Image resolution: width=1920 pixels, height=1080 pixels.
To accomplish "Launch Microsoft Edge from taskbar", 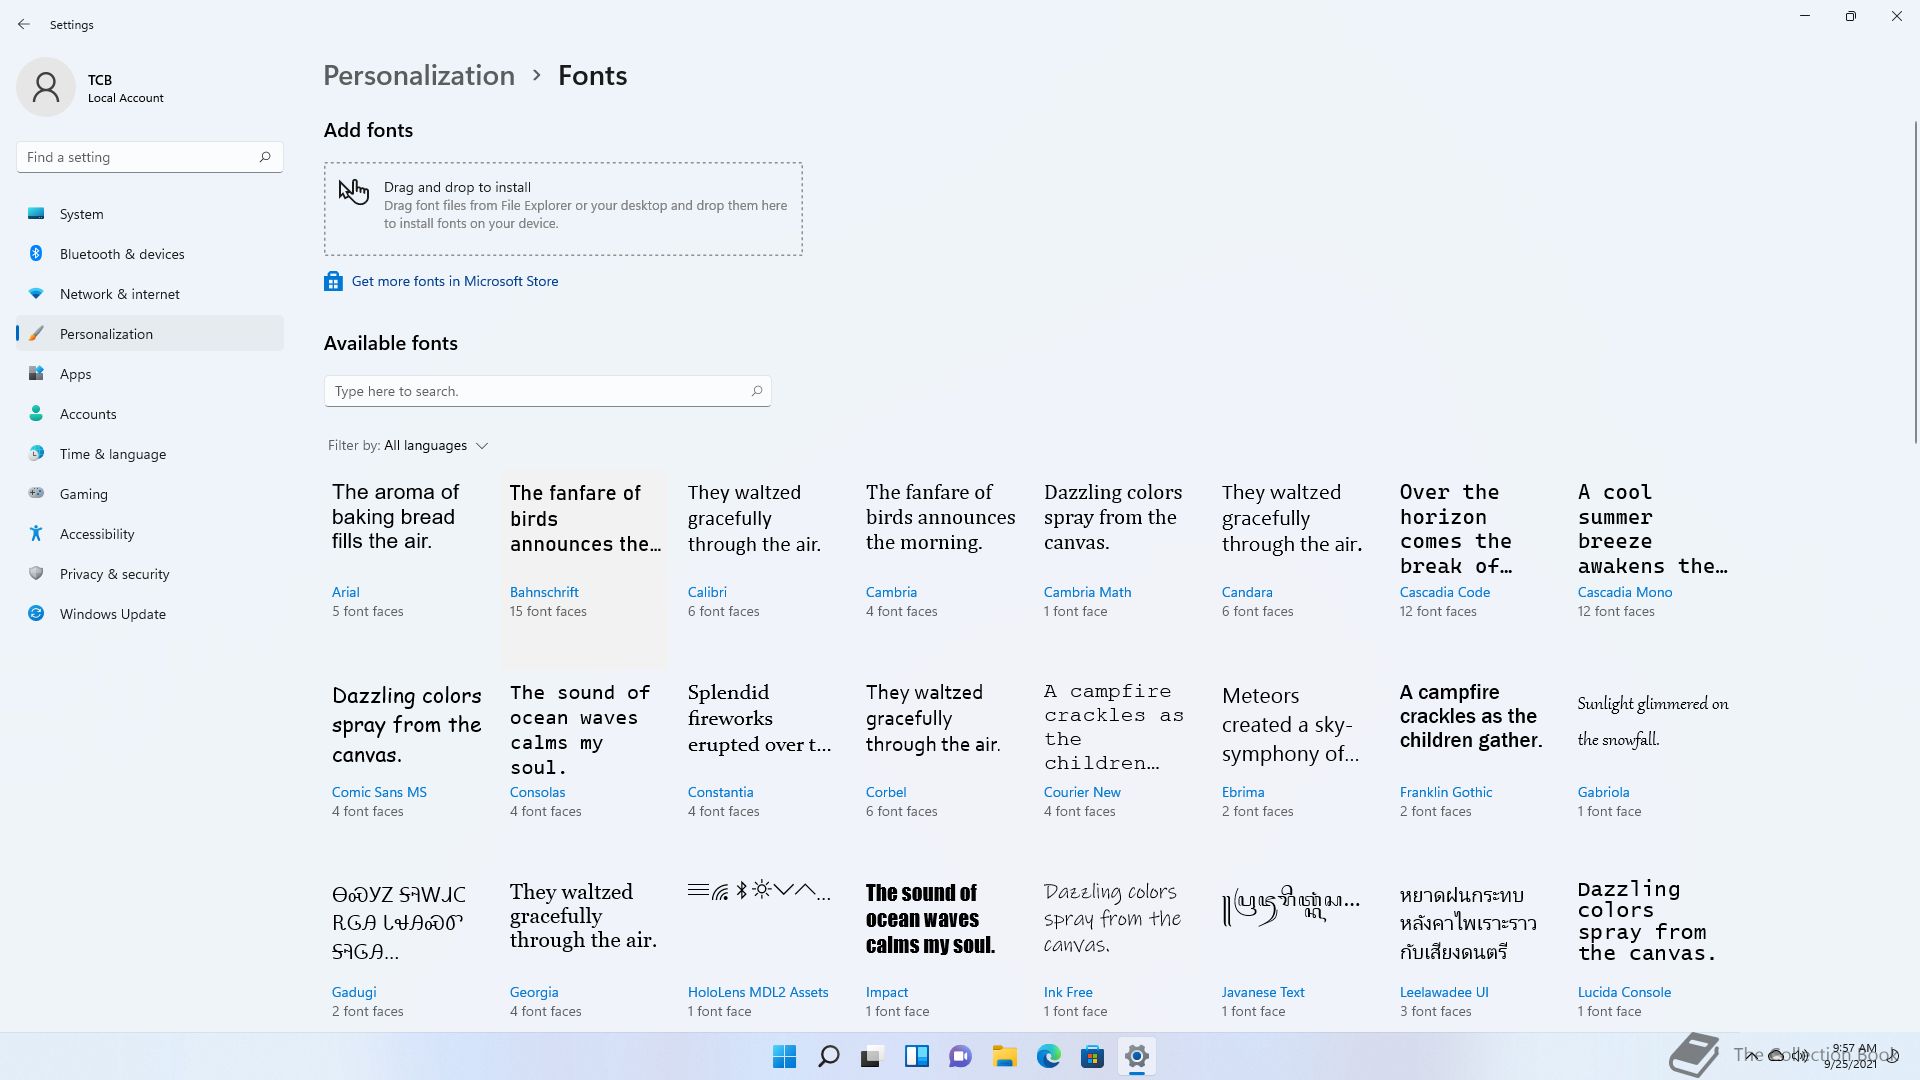I will 1049,1056.
